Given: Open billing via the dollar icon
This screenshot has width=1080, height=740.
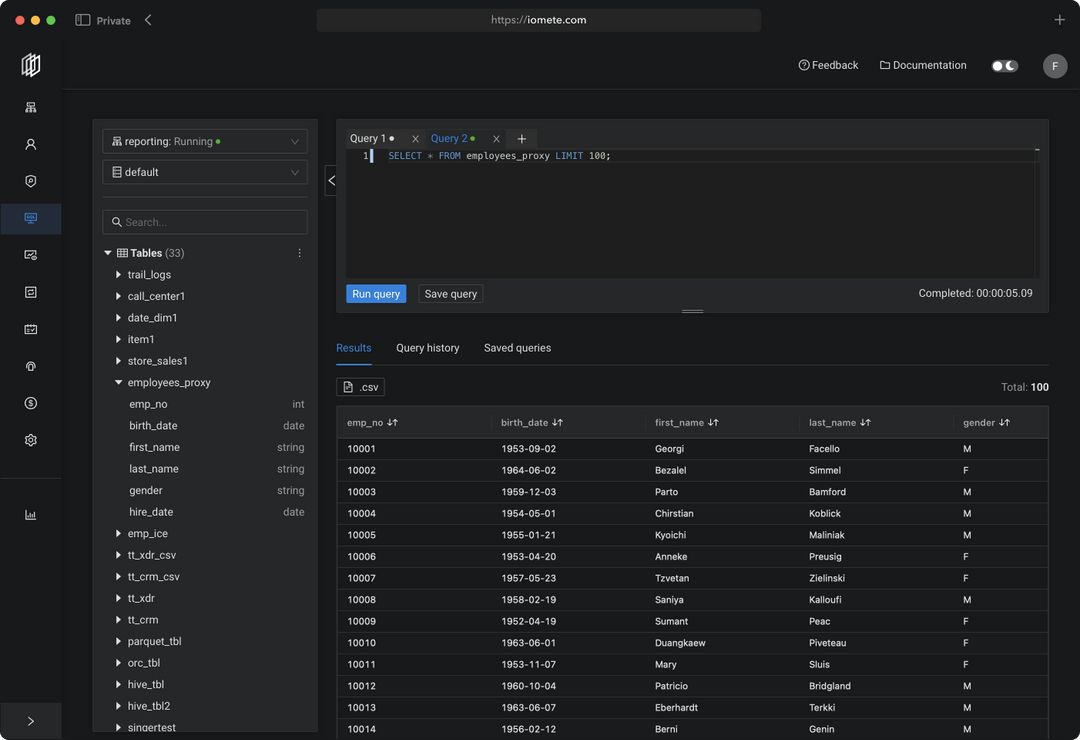Looking at the screenshot, I should 30,403.
